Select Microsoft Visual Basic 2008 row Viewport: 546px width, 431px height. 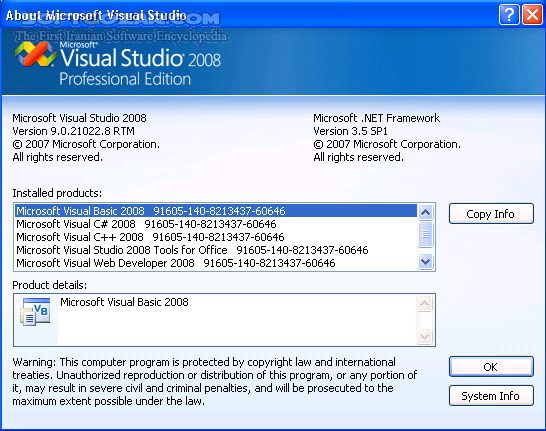[x=216, y=211]
